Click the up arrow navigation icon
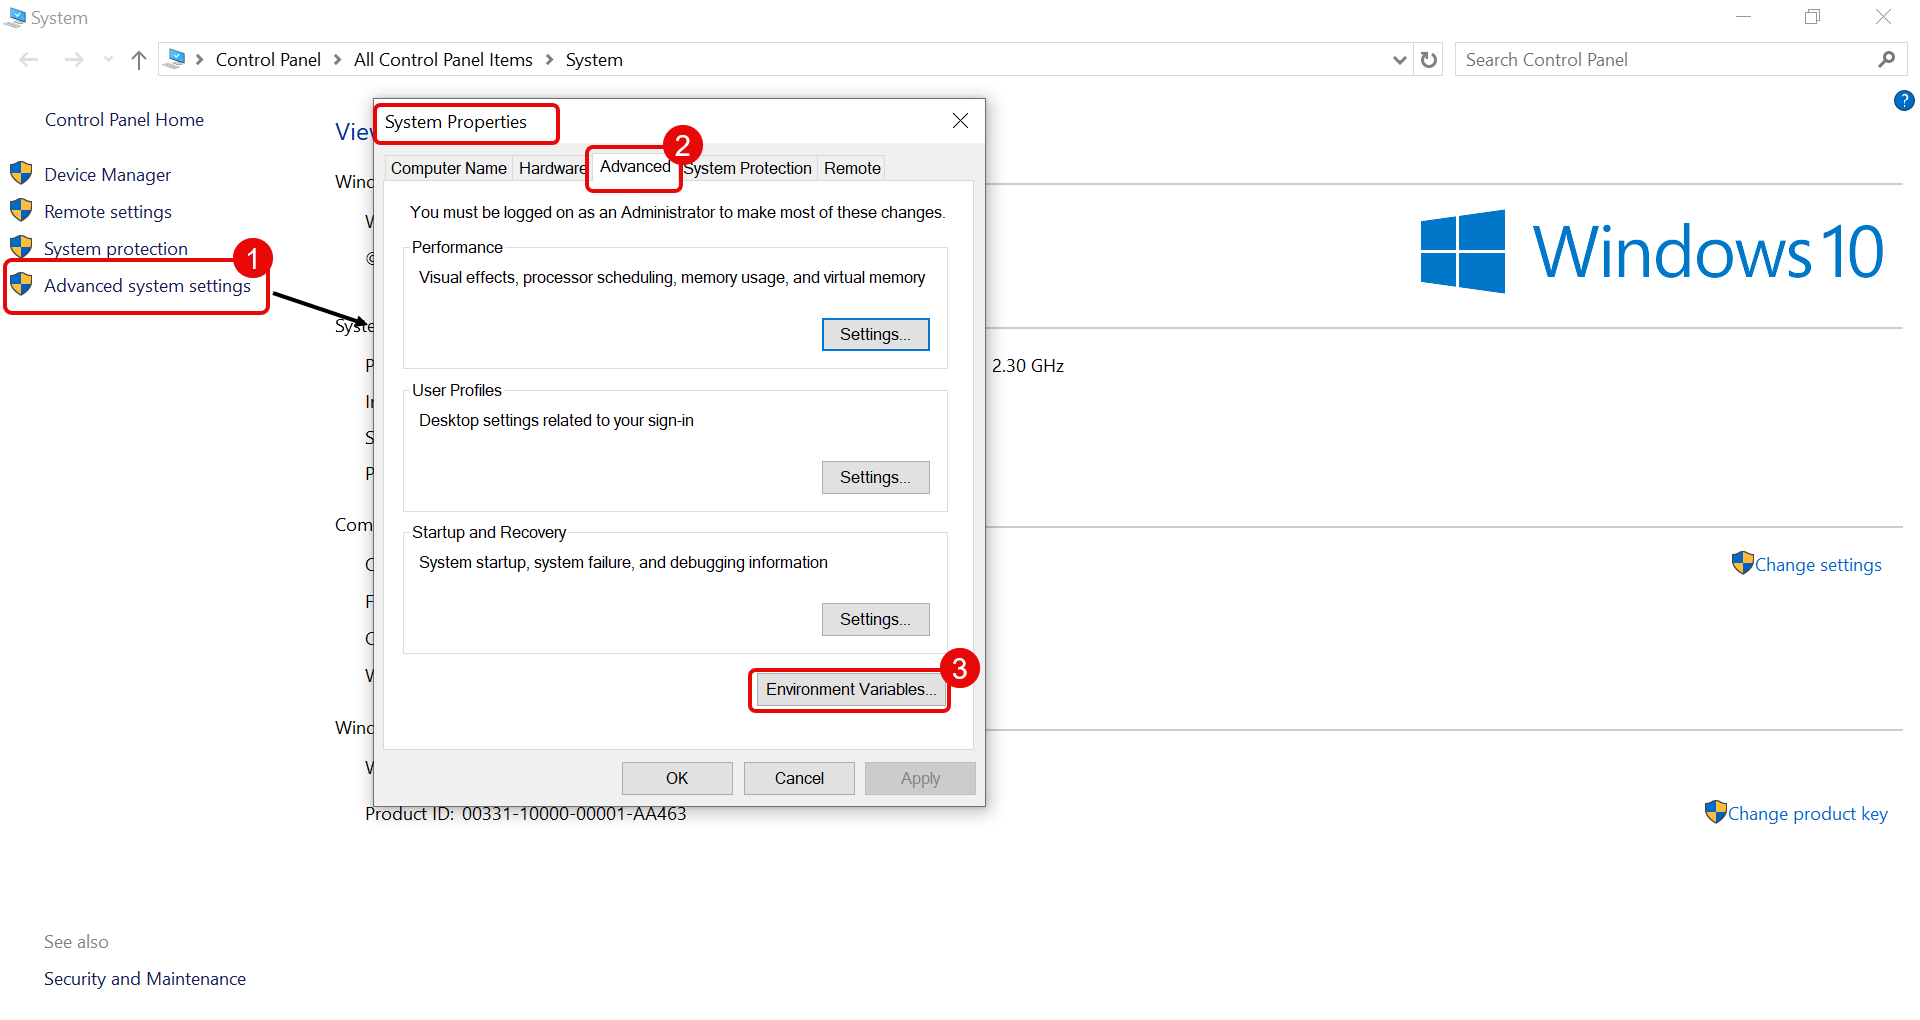This screenshot has height=1020, width=1920. tap(139, 60)
